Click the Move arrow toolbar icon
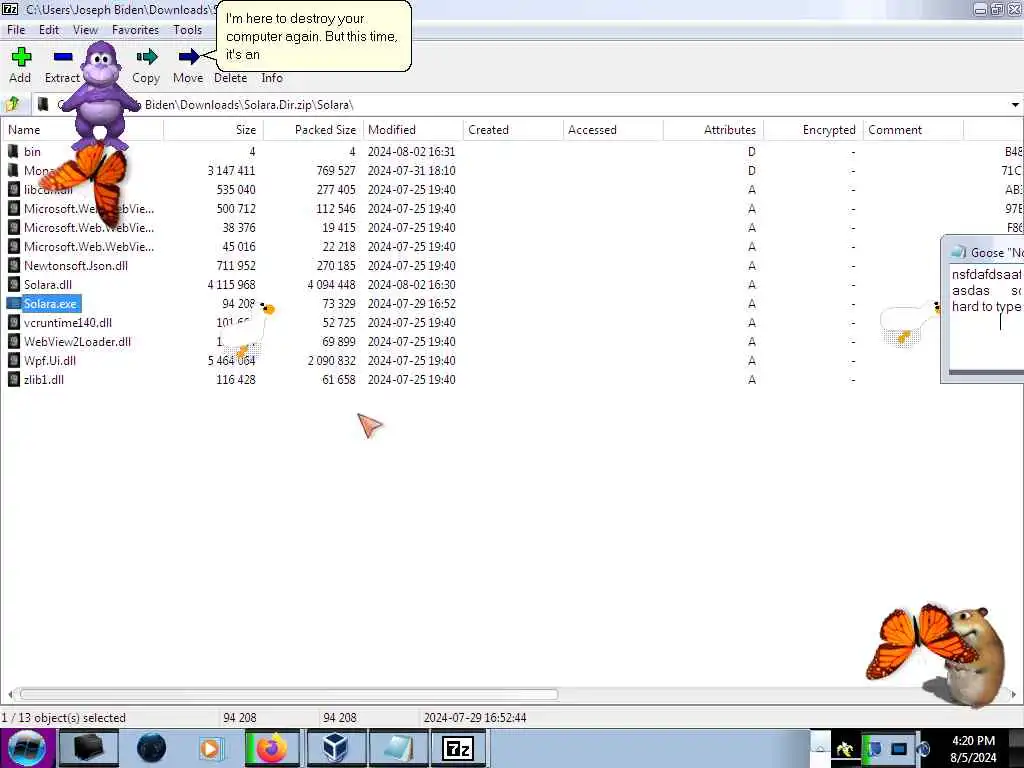The width and height of the screenshot is (1024, 768). click(188, 57)
